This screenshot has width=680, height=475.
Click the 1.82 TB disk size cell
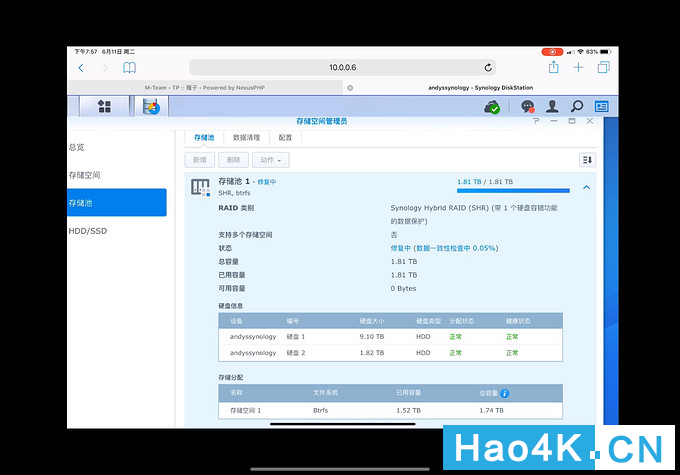pyautogui.click(x=372, y=353)
